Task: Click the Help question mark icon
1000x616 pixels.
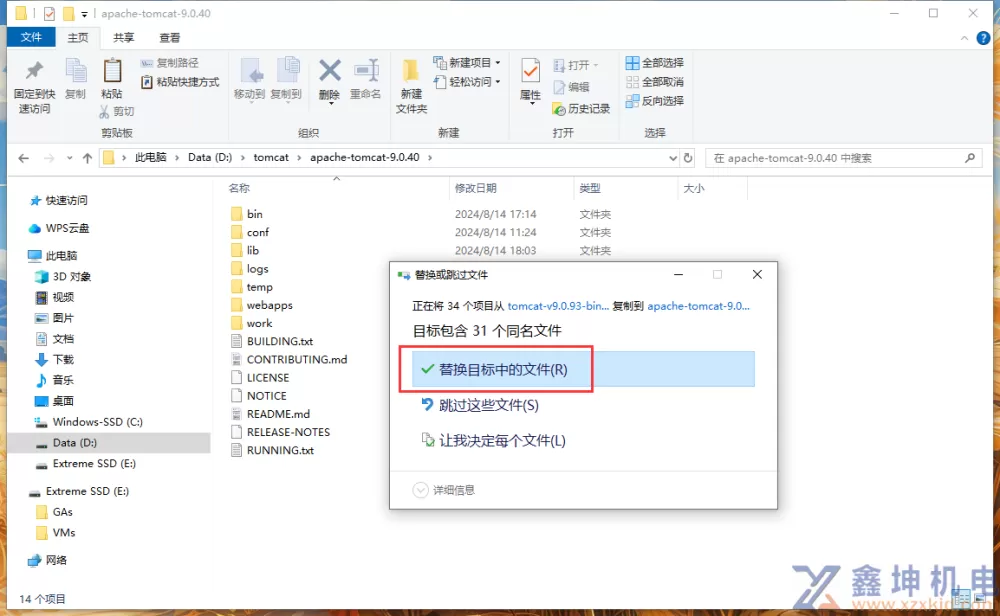Action: click(983, 38)
